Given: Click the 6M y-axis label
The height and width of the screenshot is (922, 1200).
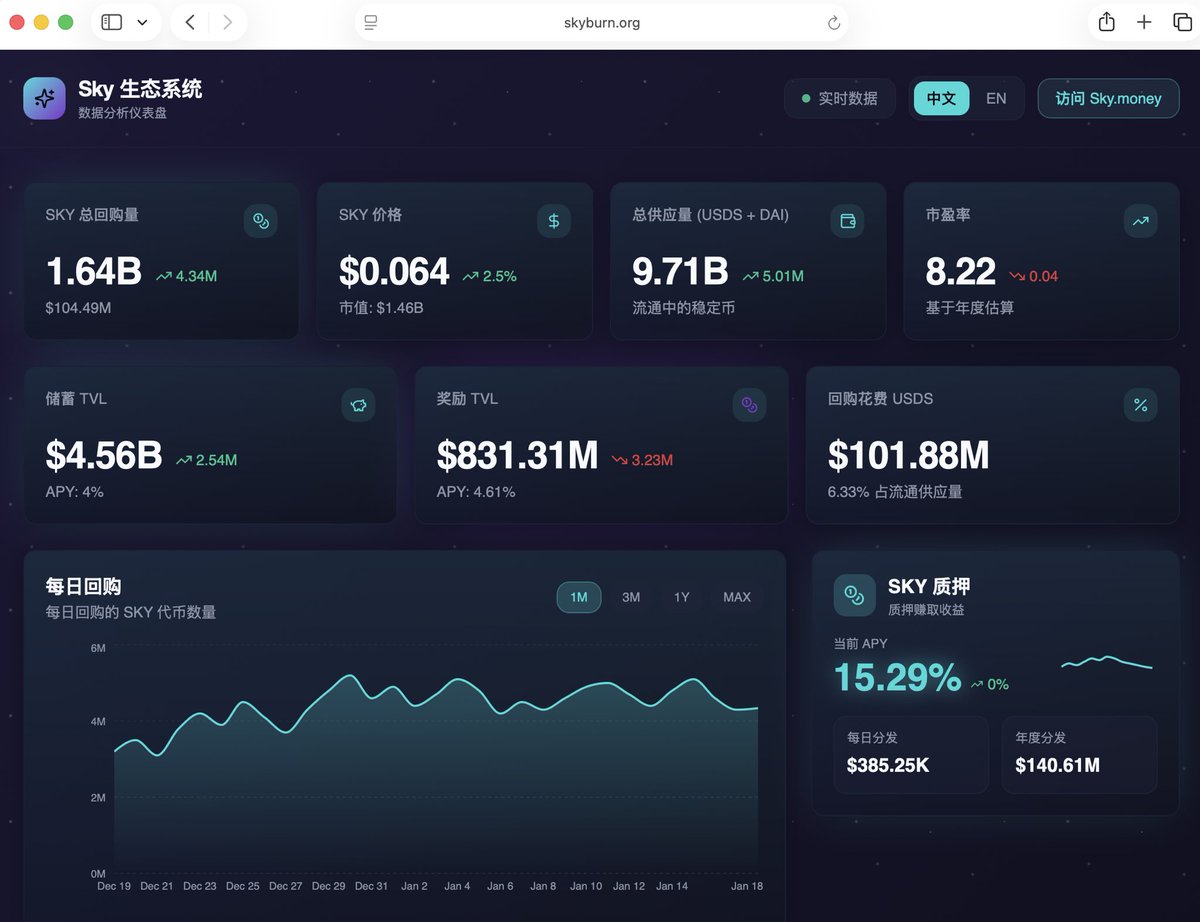Looking at the screenshot, I should 98,648.
